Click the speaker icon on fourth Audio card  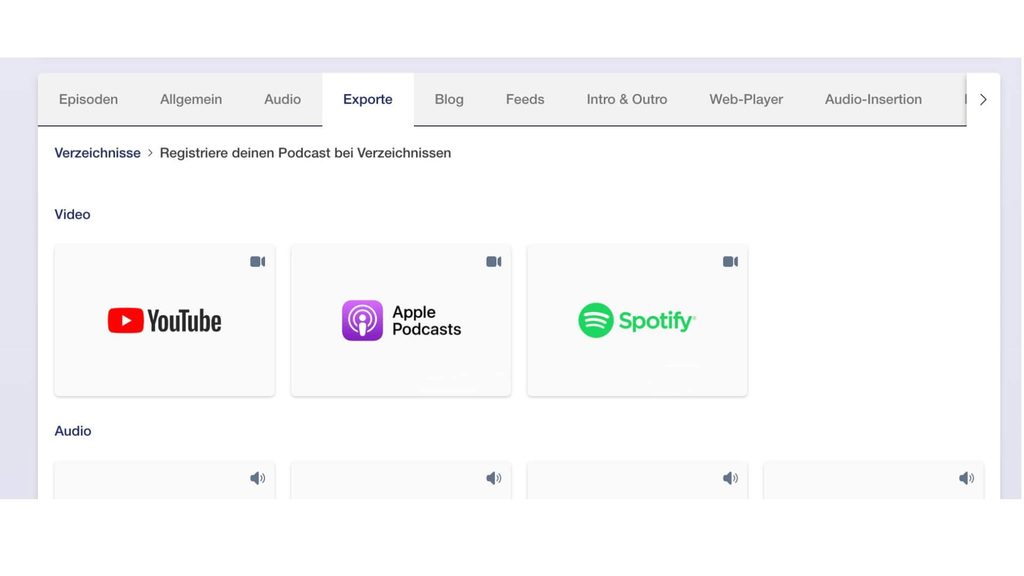[x=967, y=479]
